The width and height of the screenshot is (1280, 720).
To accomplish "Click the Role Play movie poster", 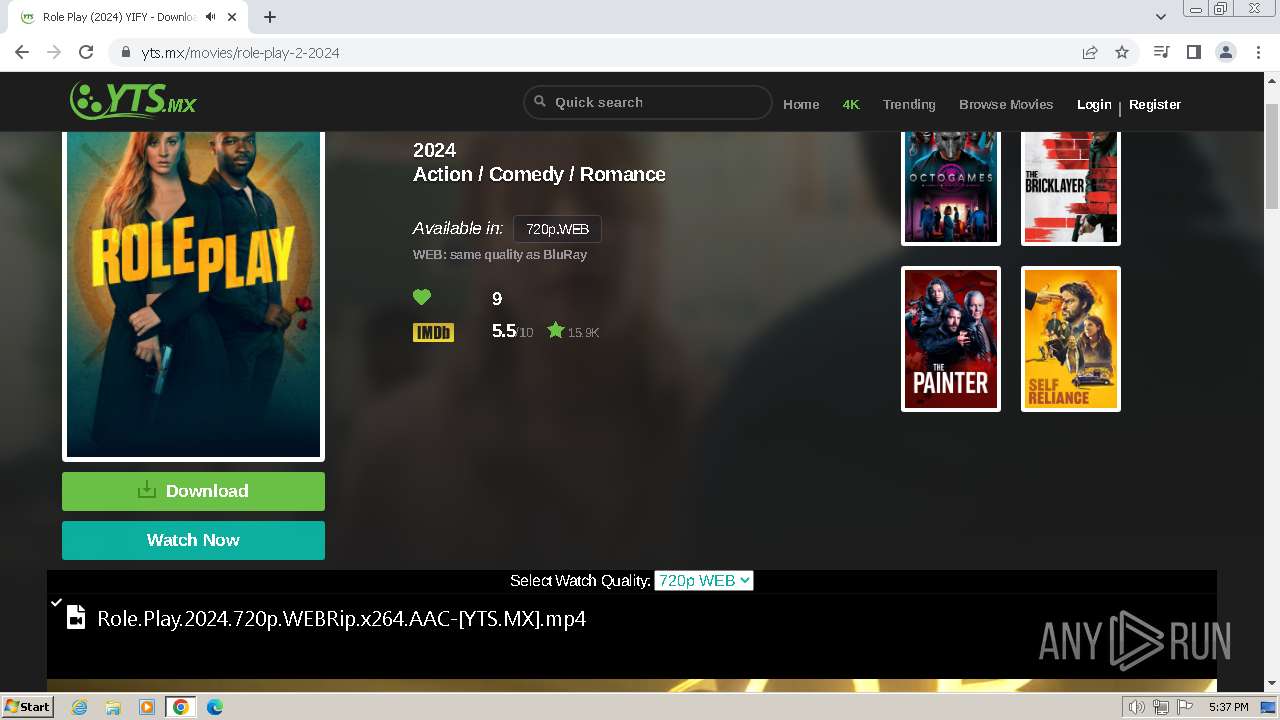I will (x=193, y=295).
